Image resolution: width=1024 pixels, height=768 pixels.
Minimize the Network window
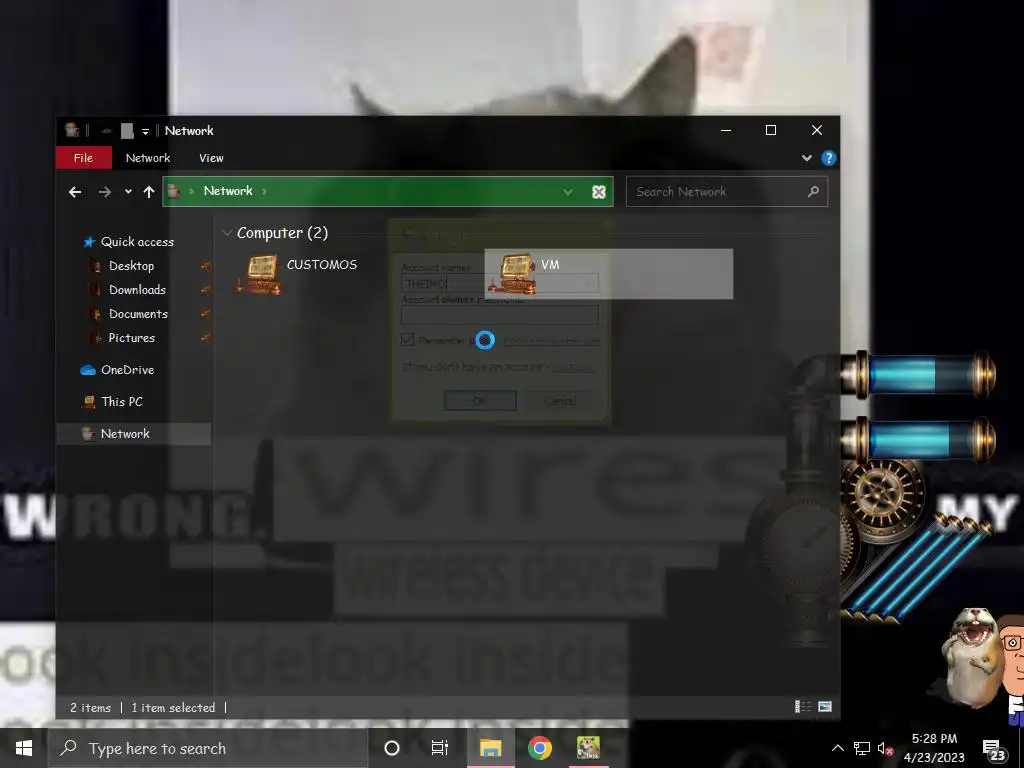point(726,131)
